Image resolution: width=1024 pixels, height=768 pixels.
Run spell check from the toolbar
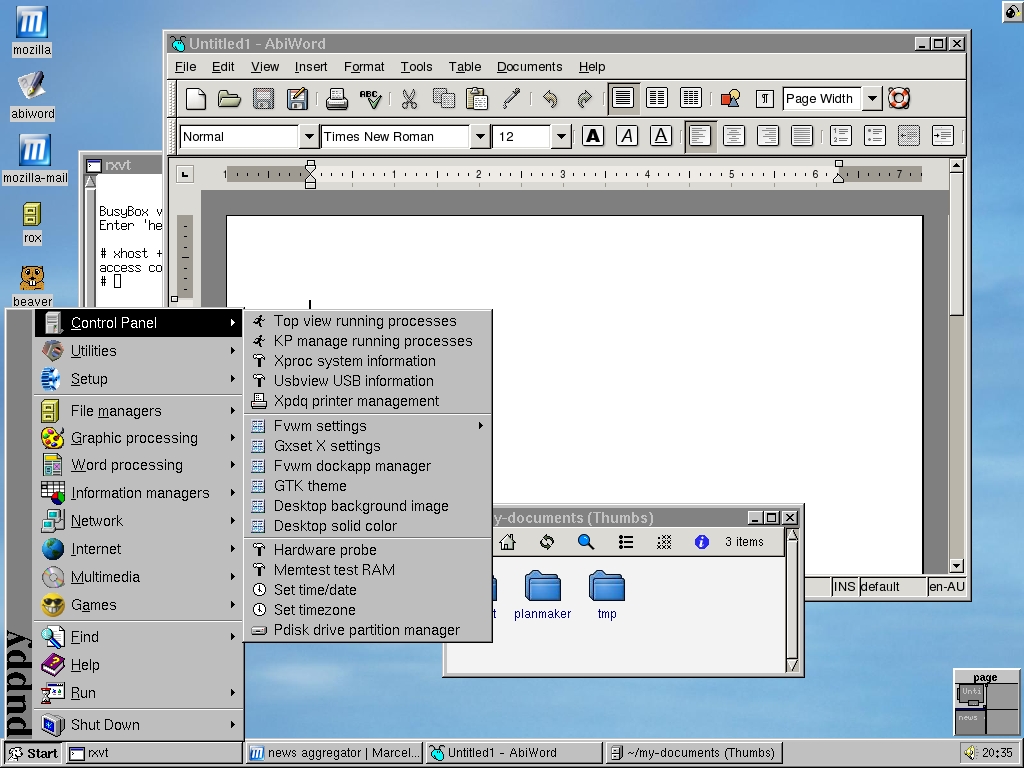371,98
